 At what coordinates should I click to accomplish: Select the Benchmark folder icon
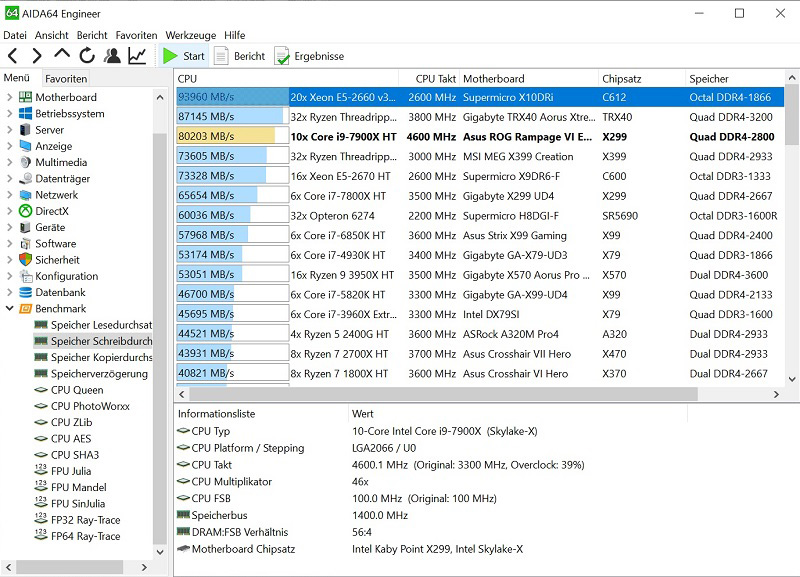26,308
